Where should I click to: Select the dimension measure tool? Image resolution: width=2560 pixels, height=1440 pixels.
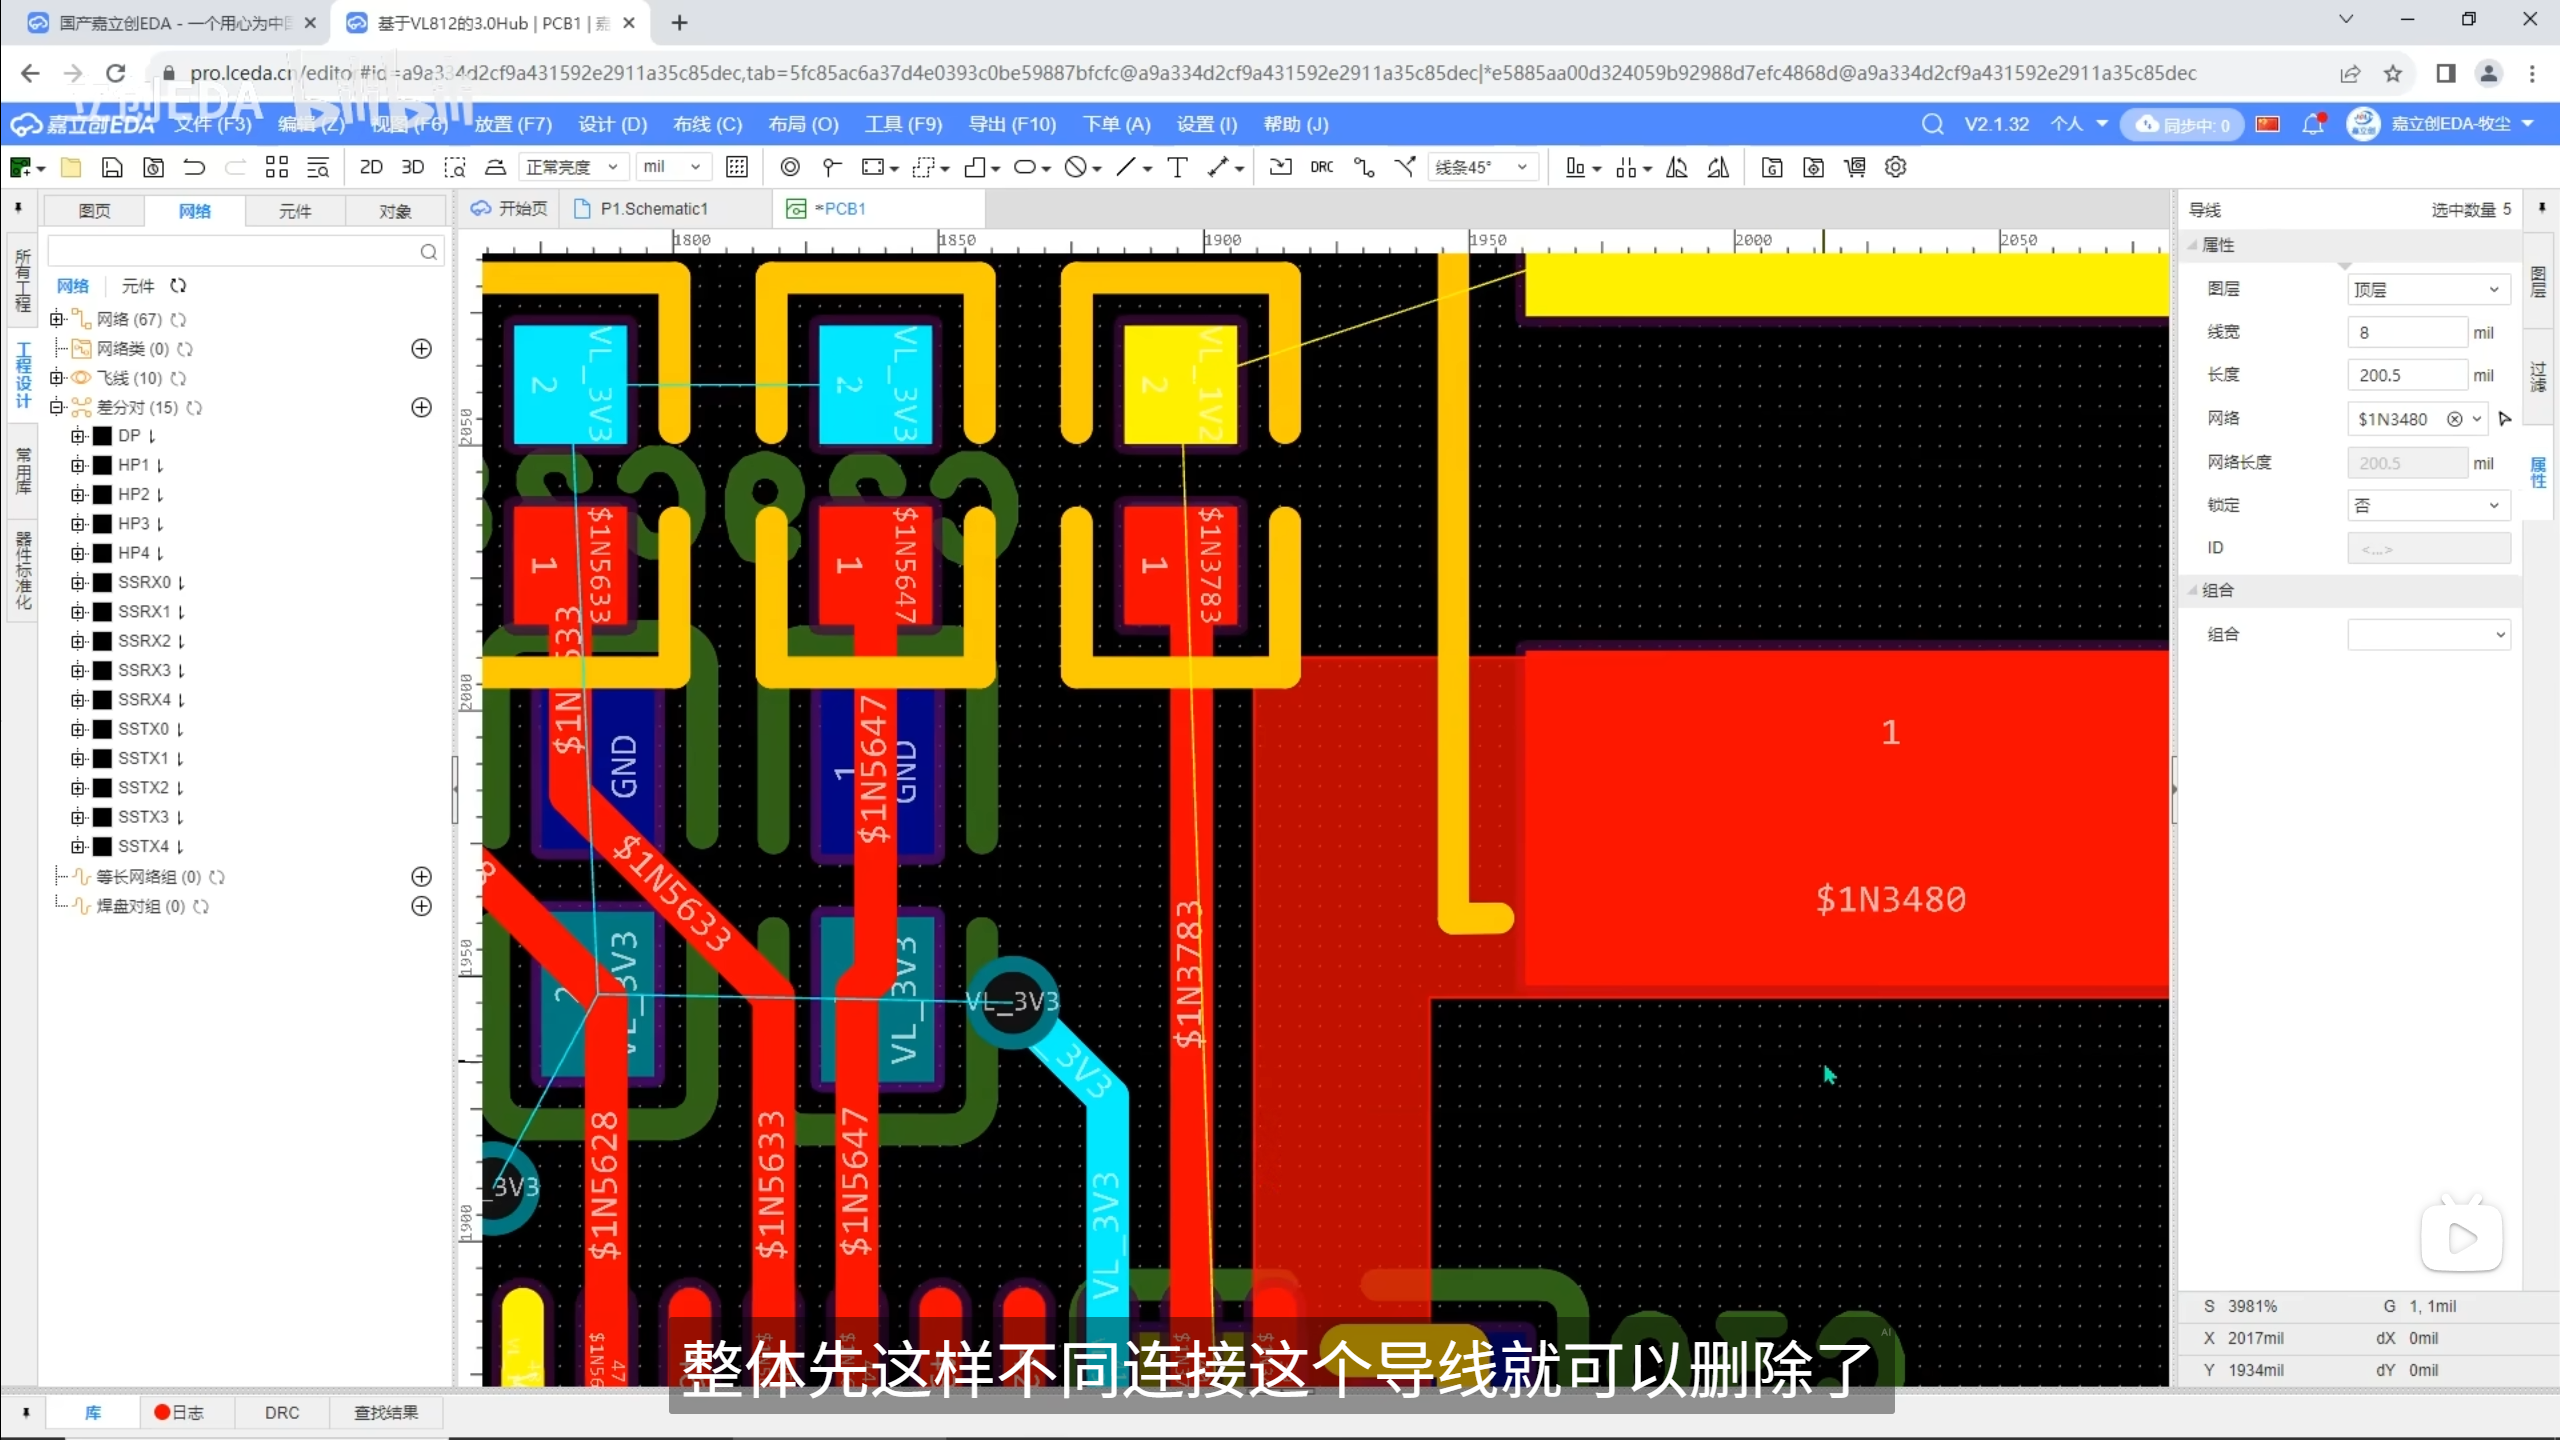1218,167
